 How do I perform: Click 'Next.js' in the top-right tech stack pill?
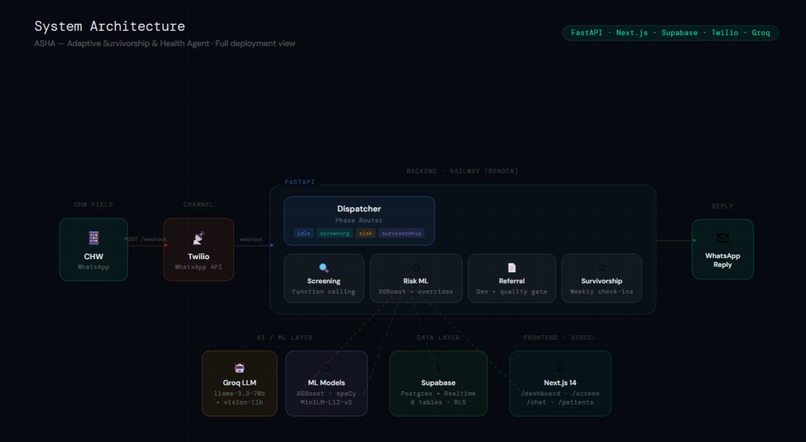point(632,33)
